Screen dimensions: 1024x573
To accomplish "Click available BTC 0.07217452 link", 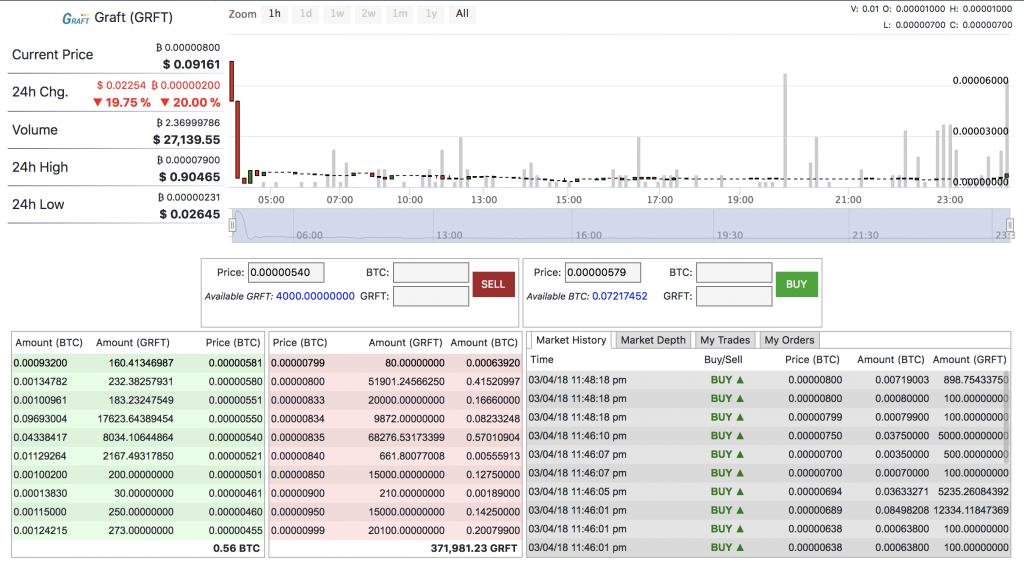I will [620, 296].
